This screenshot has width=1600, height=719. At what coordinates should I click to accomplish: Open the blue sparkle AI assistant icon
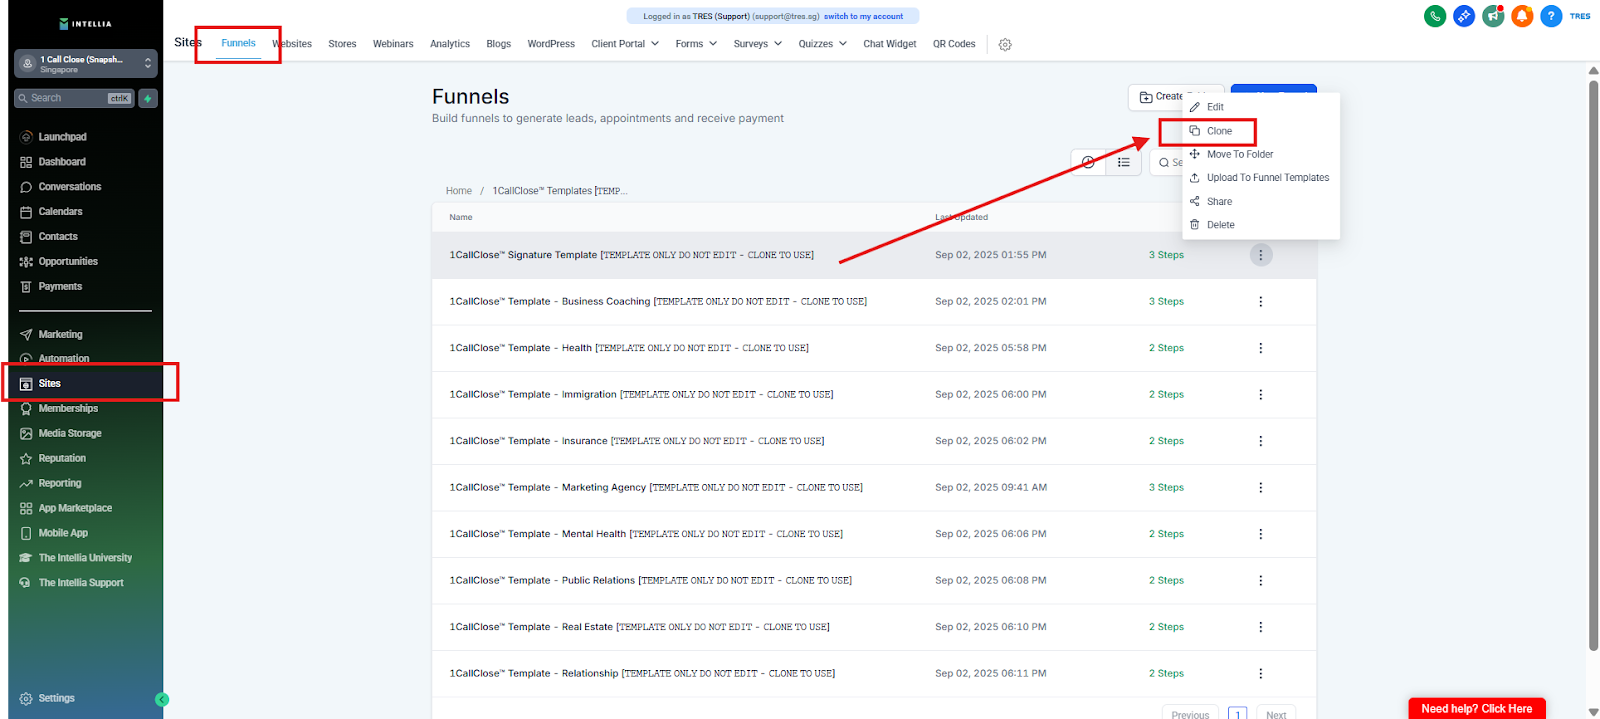pos(1464,16)
